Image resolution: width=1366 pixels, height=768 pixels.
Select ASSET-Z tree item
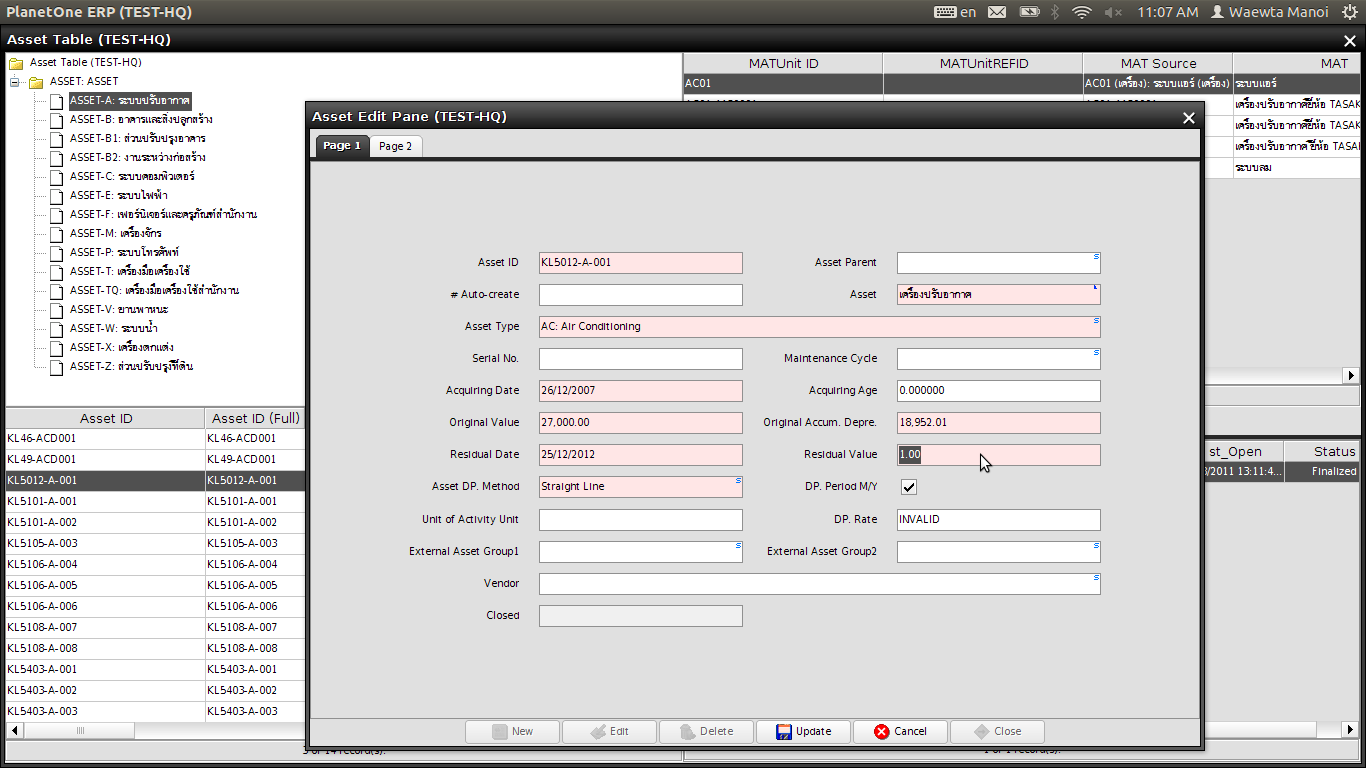pyautogui.click(x=131, y=367)
